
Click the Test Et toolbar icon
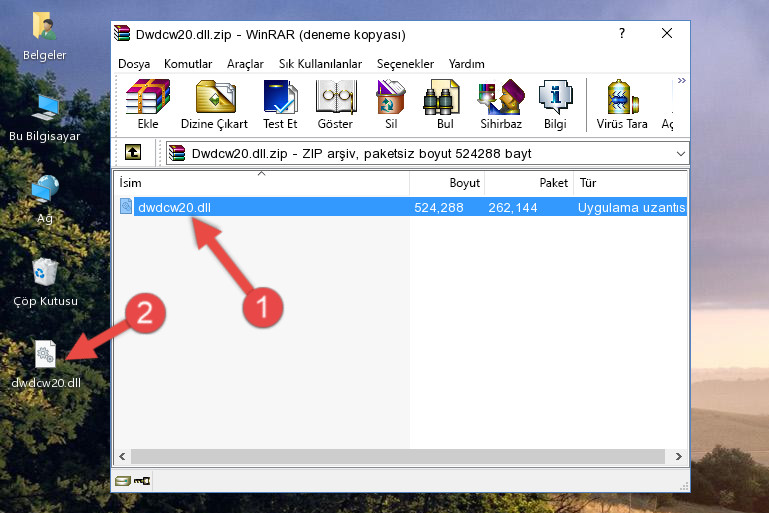[x=280, y=104]
